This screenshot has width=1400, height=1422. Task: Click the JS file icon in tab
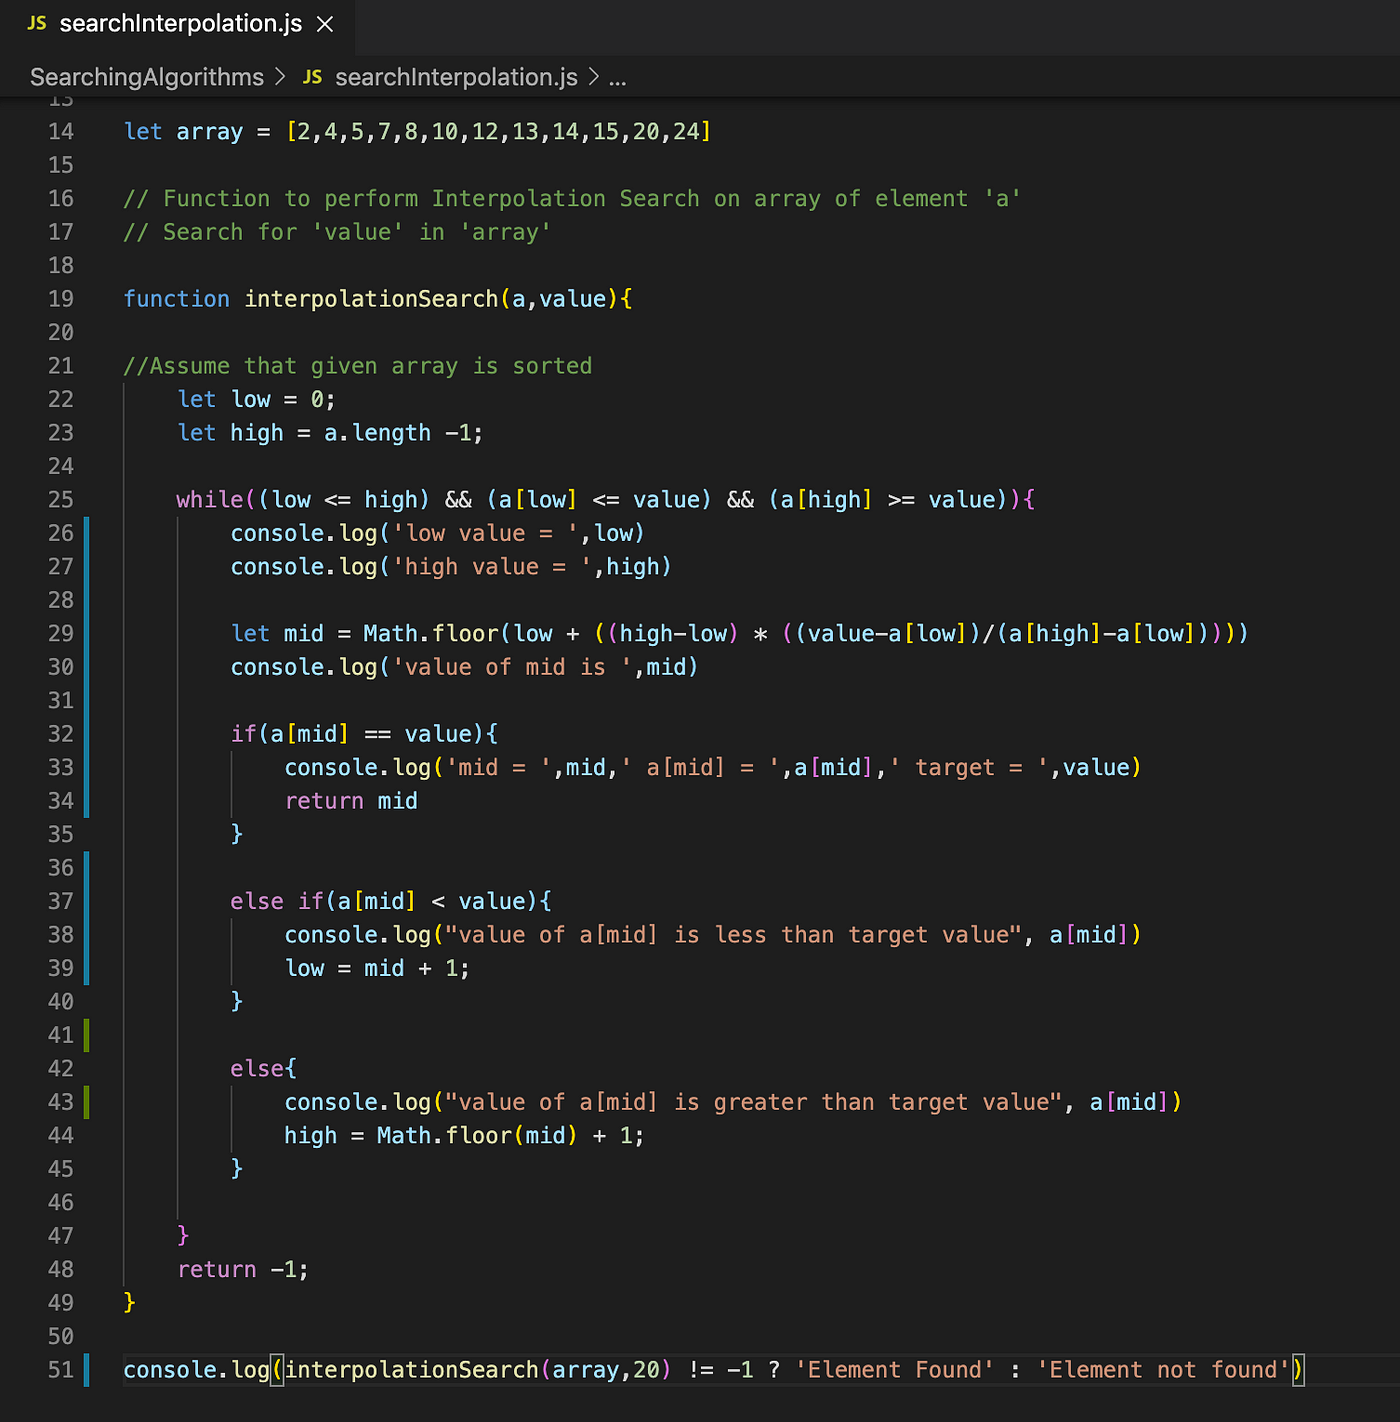coord(37,23)
